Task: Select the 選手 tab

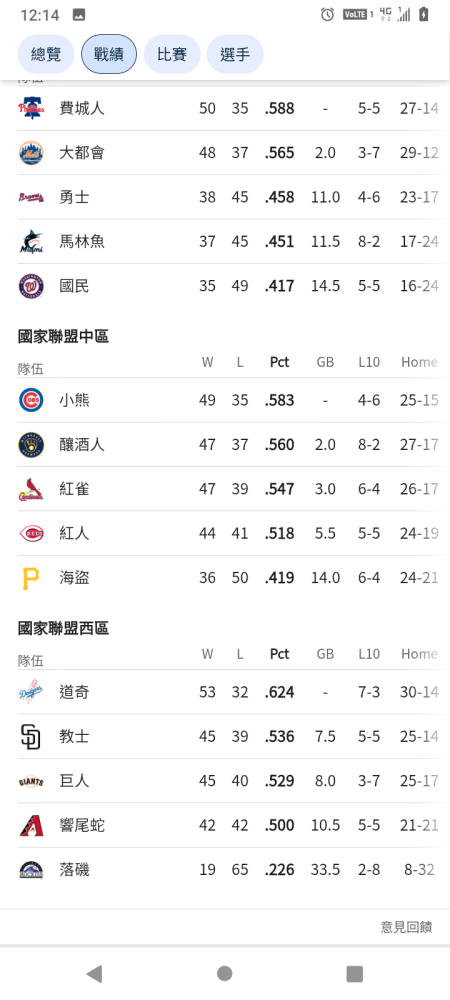Action: coord(235,54)
